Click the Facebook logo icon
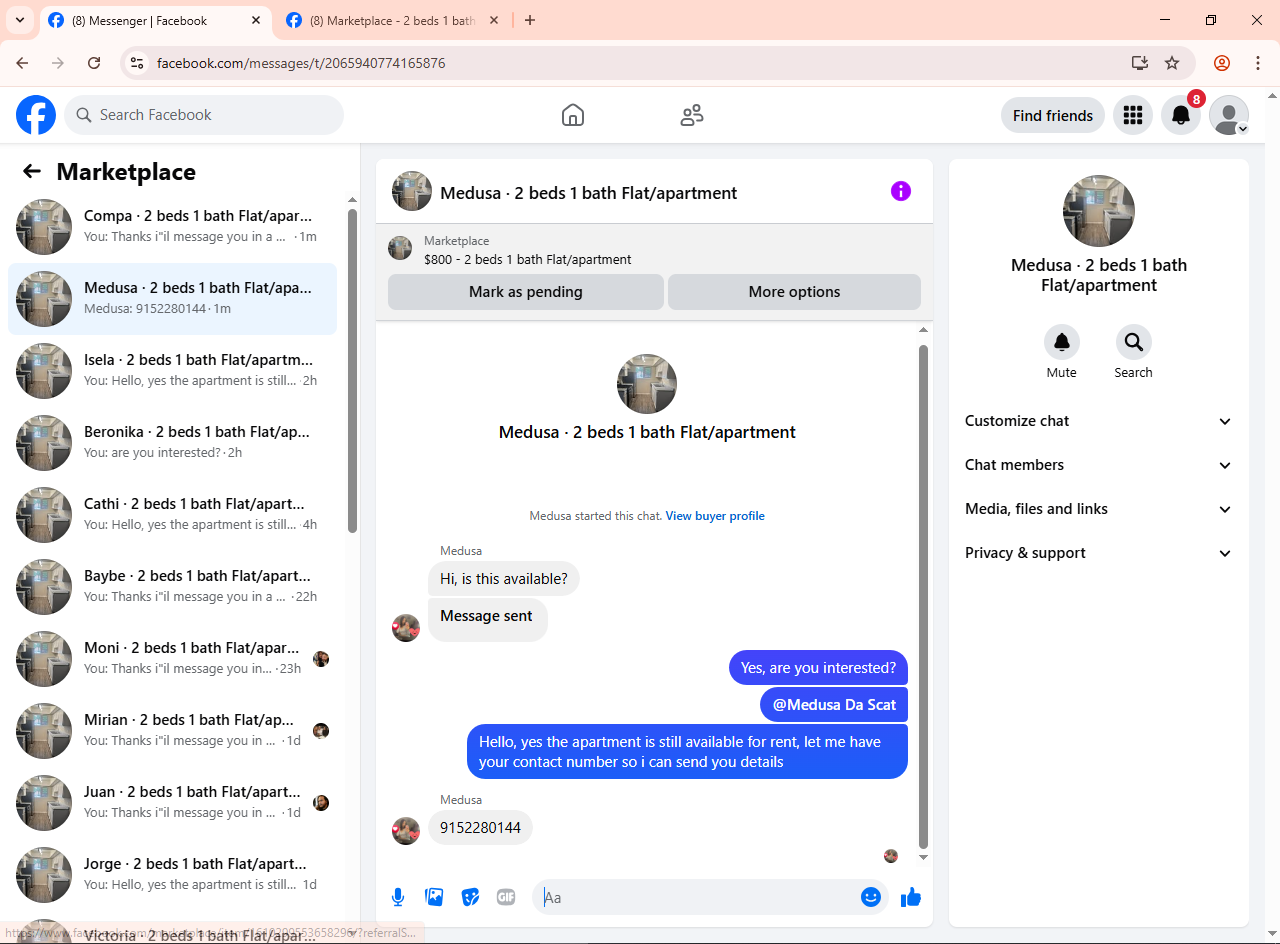This screenshot has width=1280, height=944. pyautogui.click(x=36, y=115)
